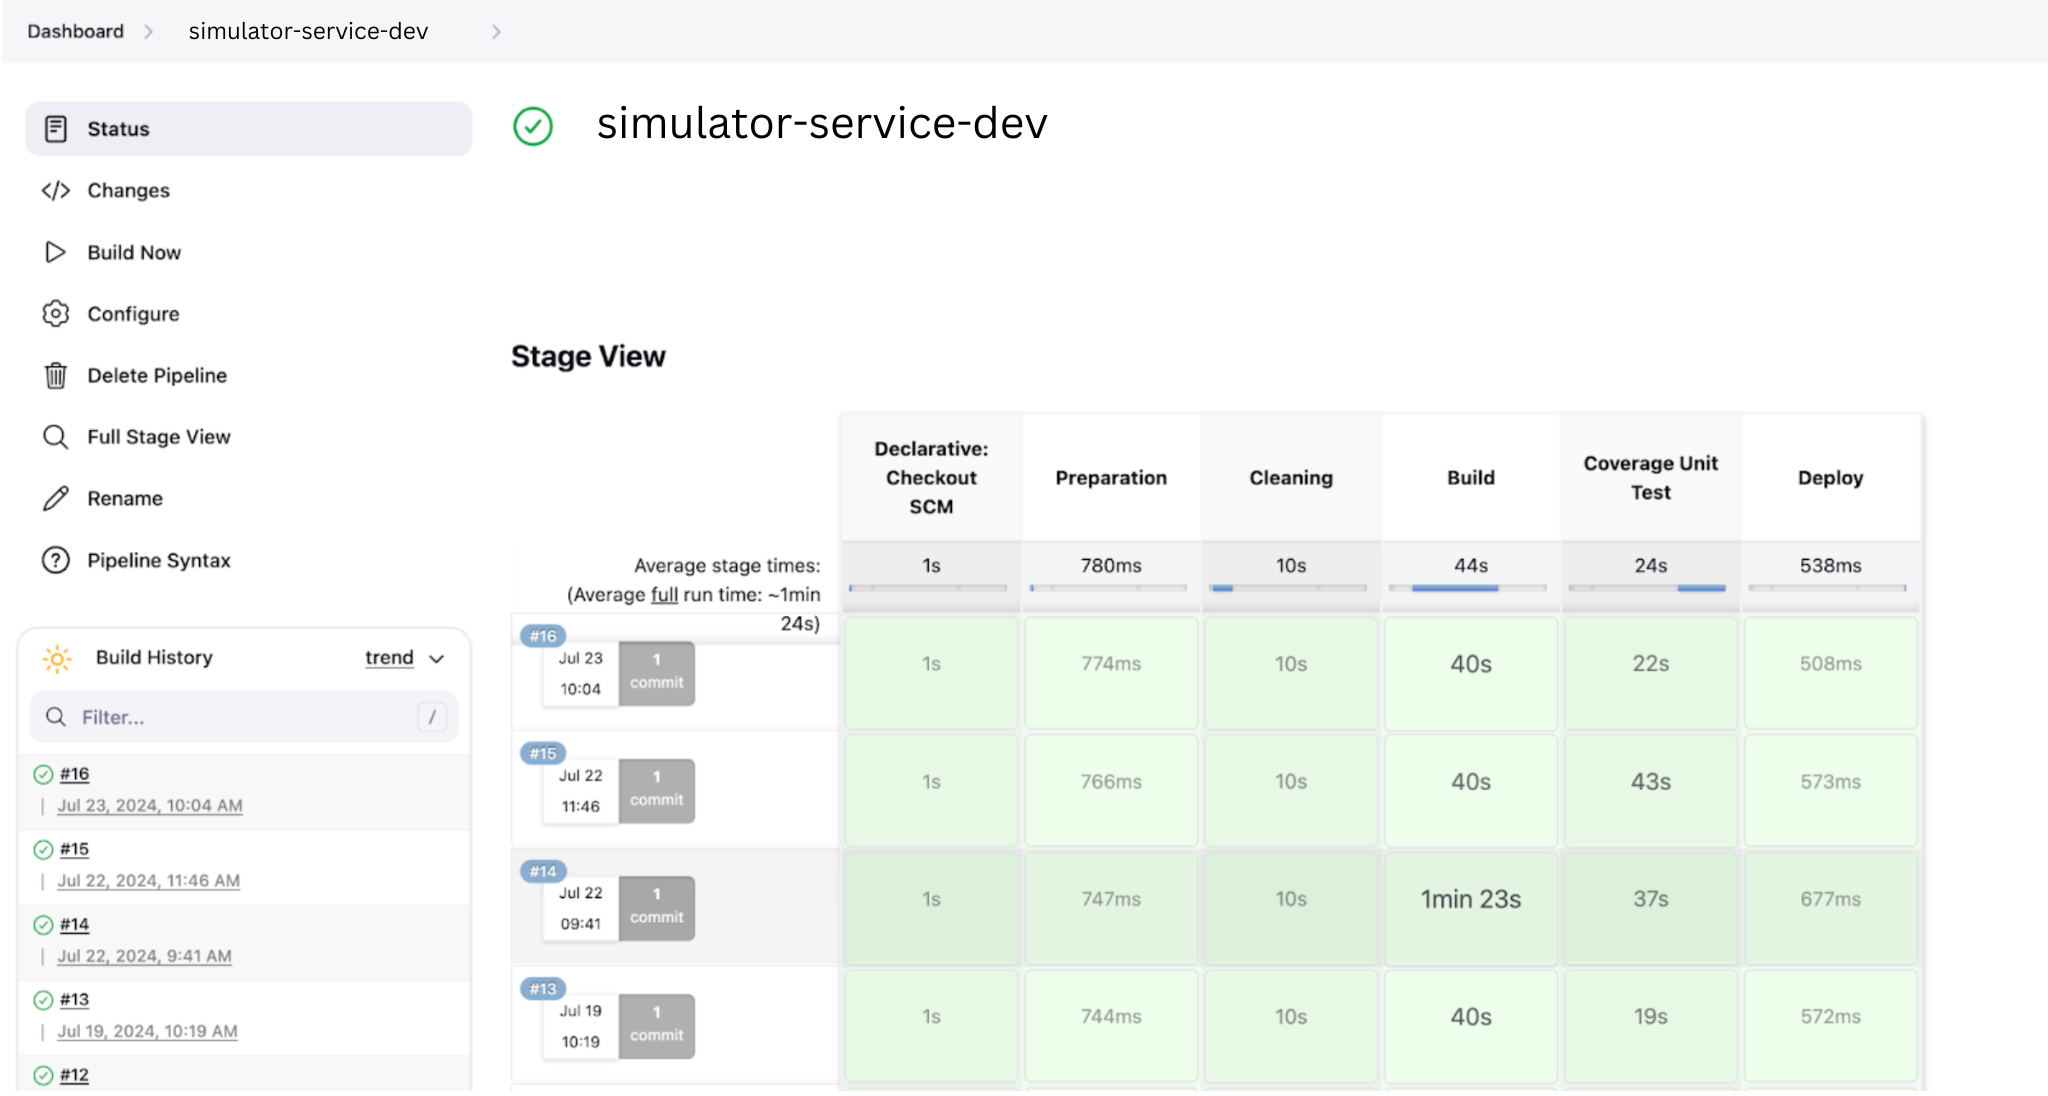Click the Pipeline Syntax question mark icon

[56, 560]
